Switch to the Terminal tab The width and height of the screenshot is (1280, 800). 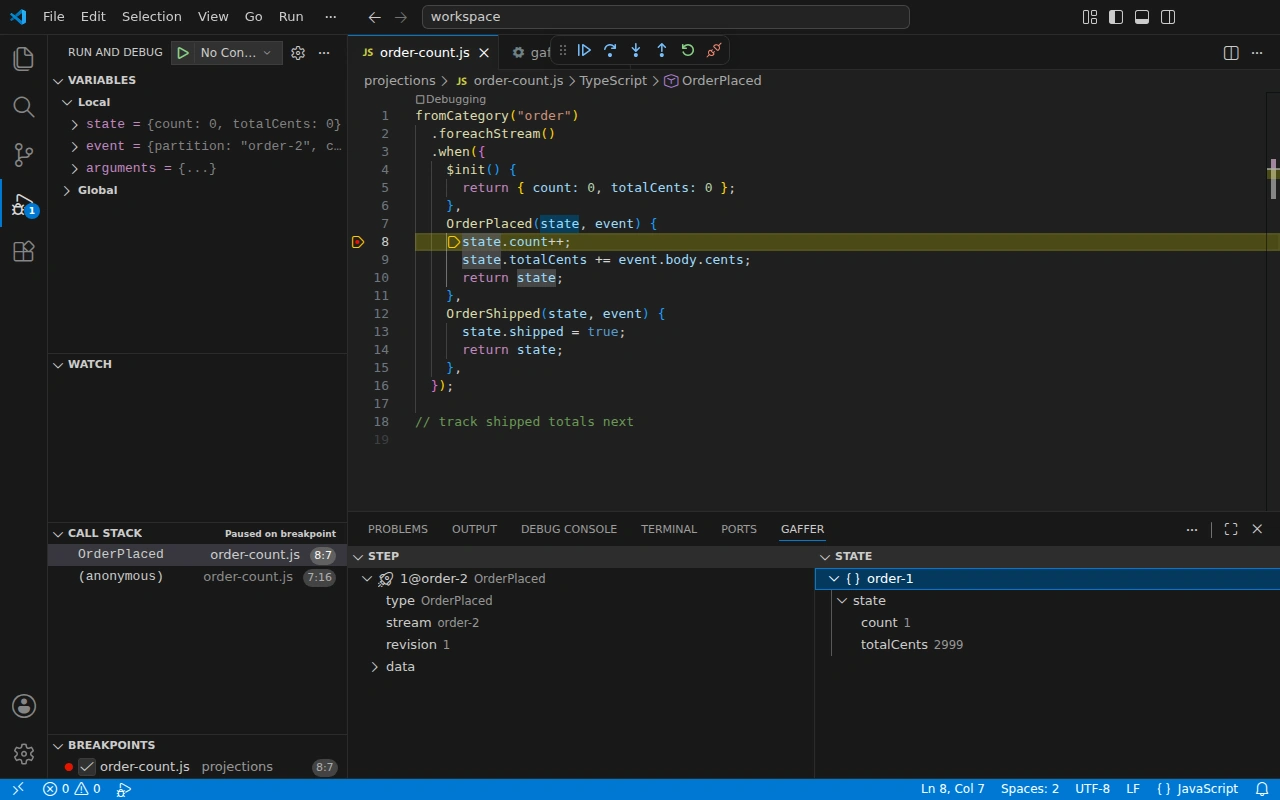tap(669, 529)
